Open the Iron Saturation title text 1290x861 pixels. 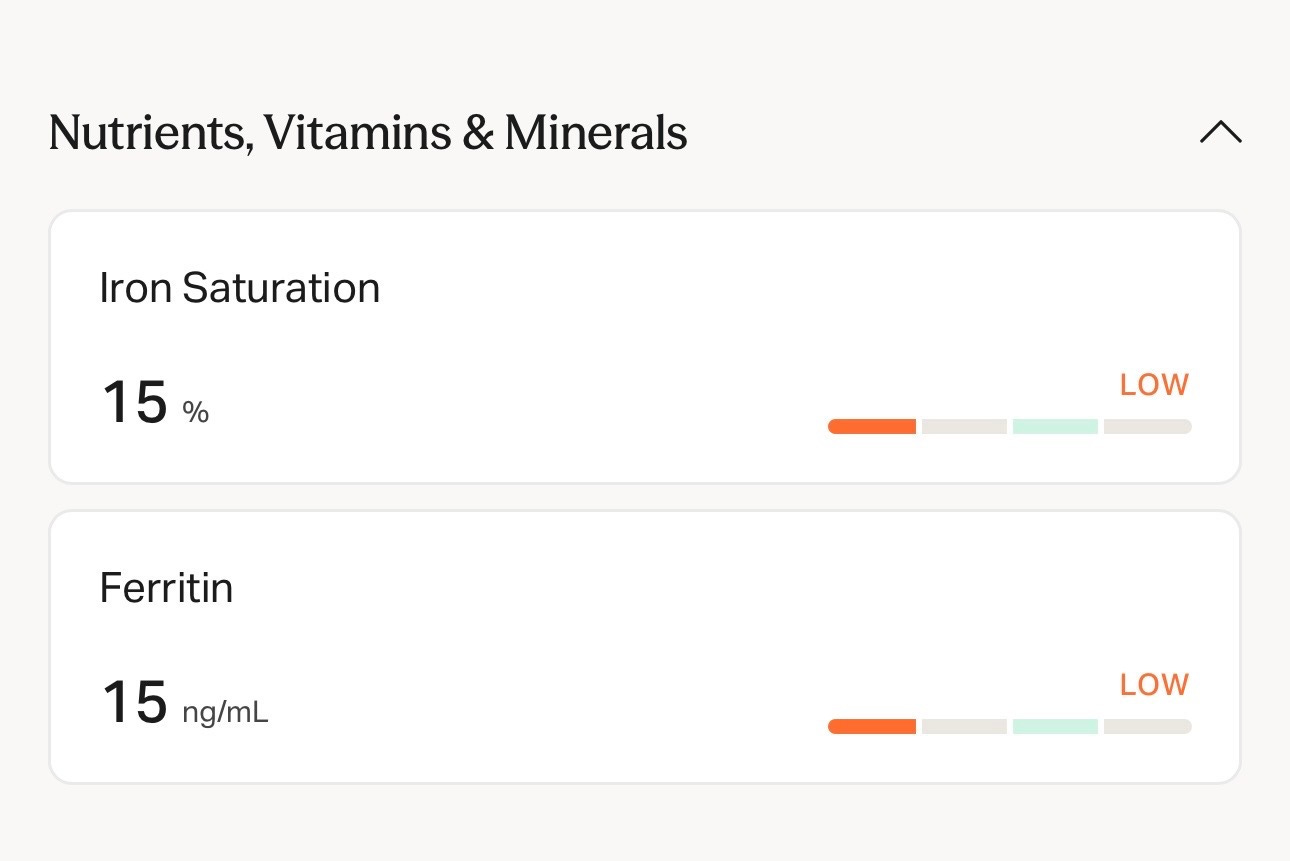pos(240,289)
